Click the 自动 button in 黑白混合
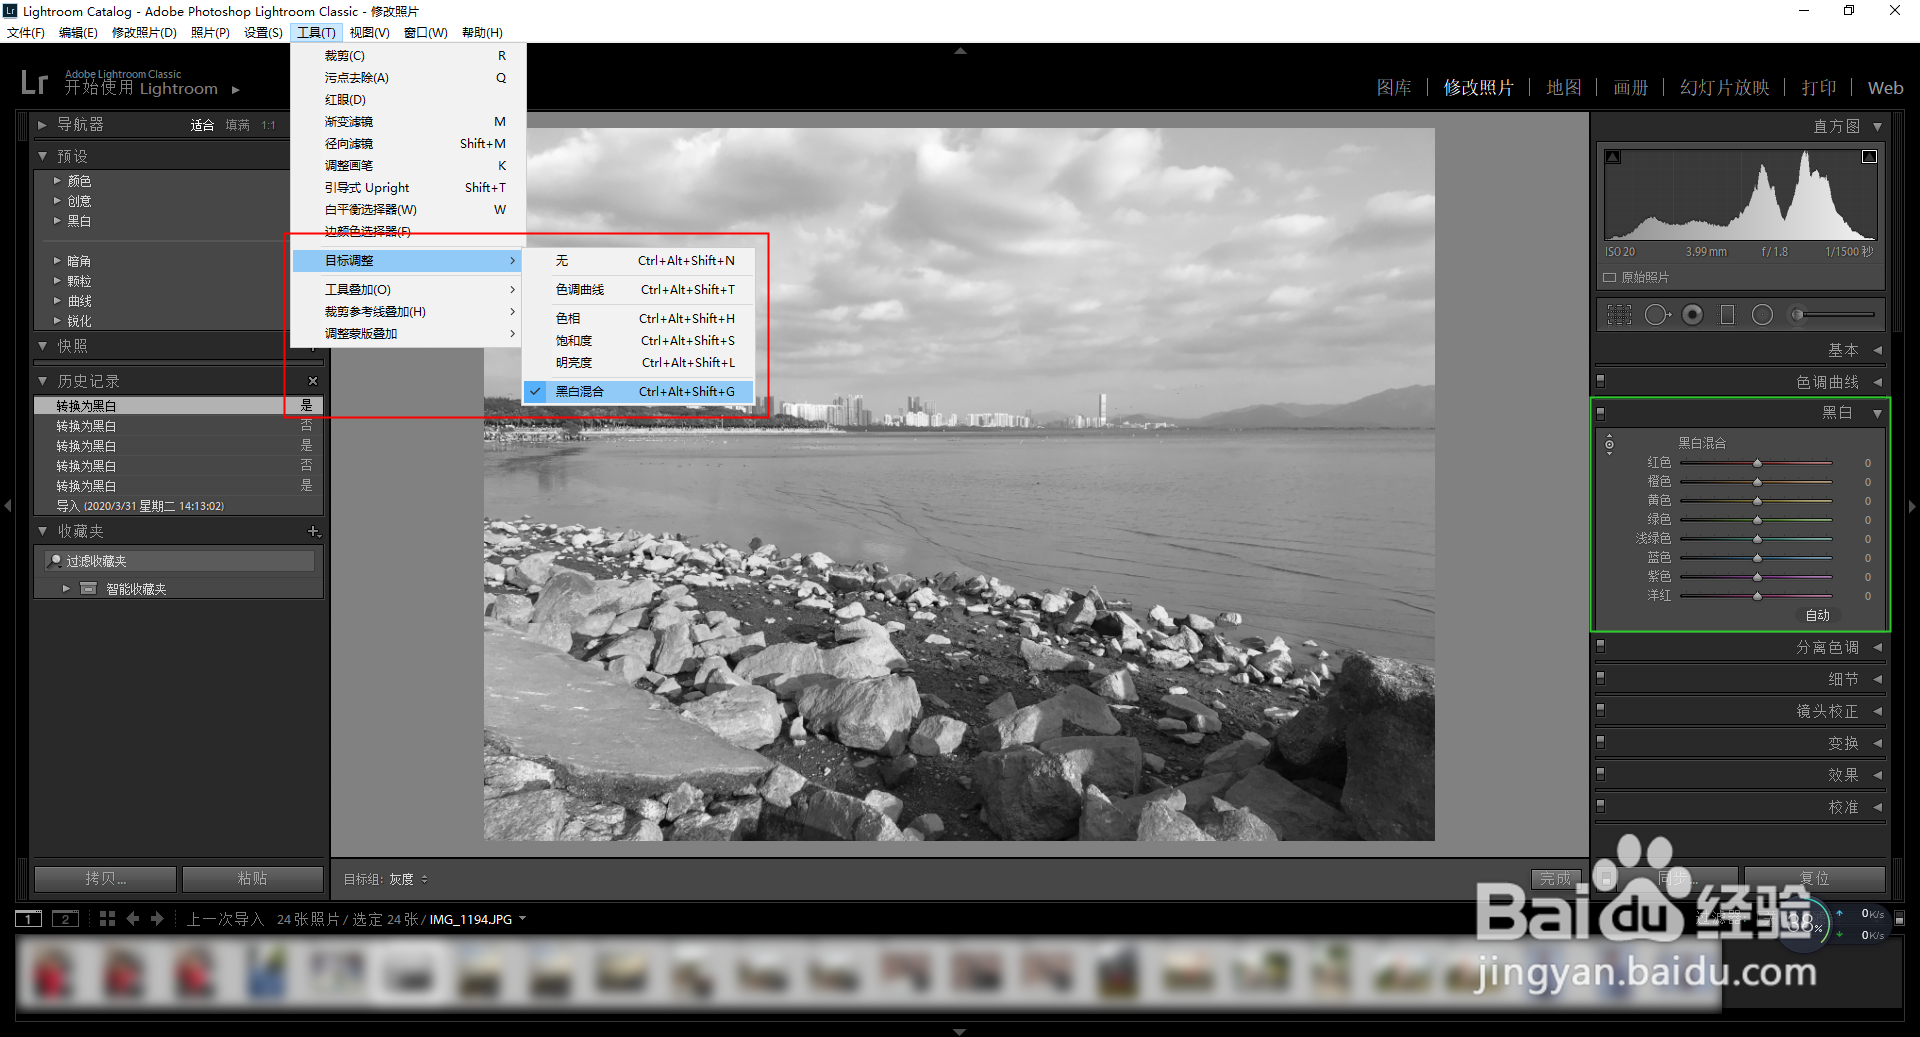 point(1817,615)
